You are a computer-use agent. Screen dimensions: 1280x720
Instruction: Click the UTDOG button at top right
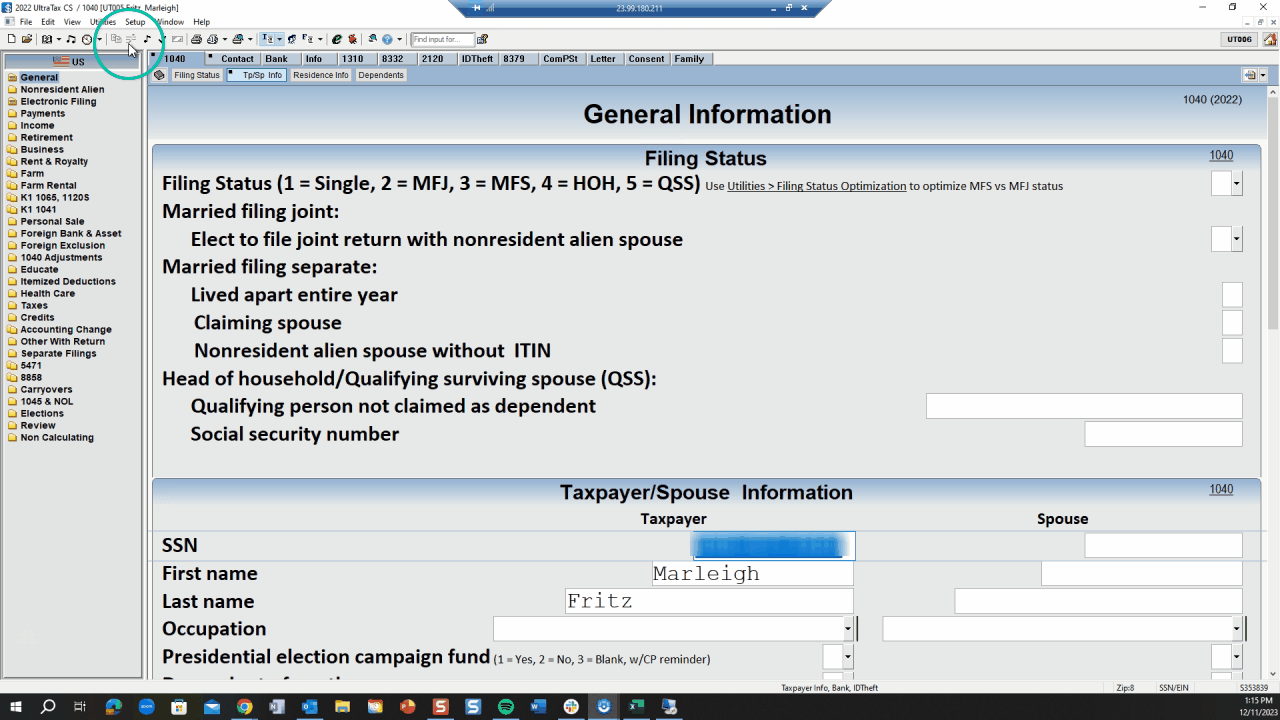[x=1240, y=41]
